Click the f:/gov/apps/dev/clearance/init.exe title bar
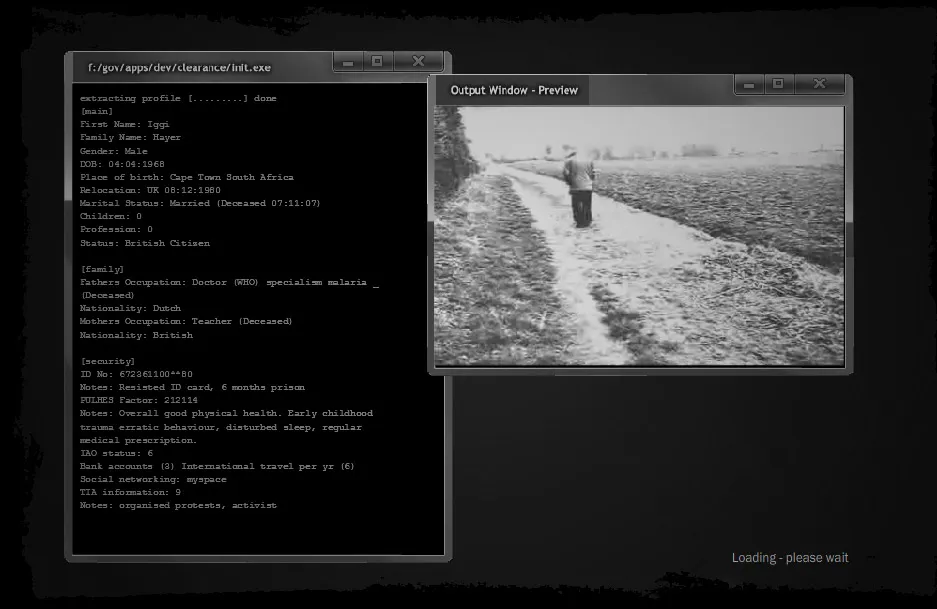937x609 pixels. 179,68
